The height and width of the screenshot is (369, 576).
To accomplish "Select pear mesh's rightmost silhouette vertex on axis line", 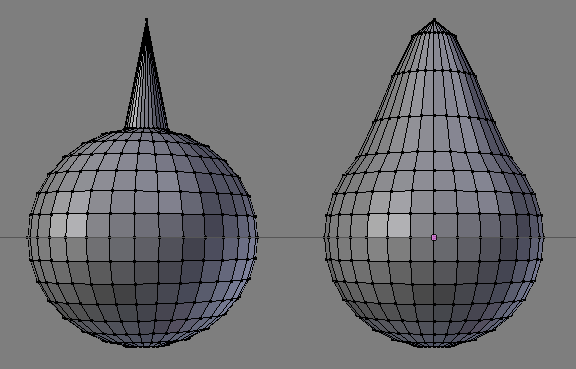I will [543, 237].
